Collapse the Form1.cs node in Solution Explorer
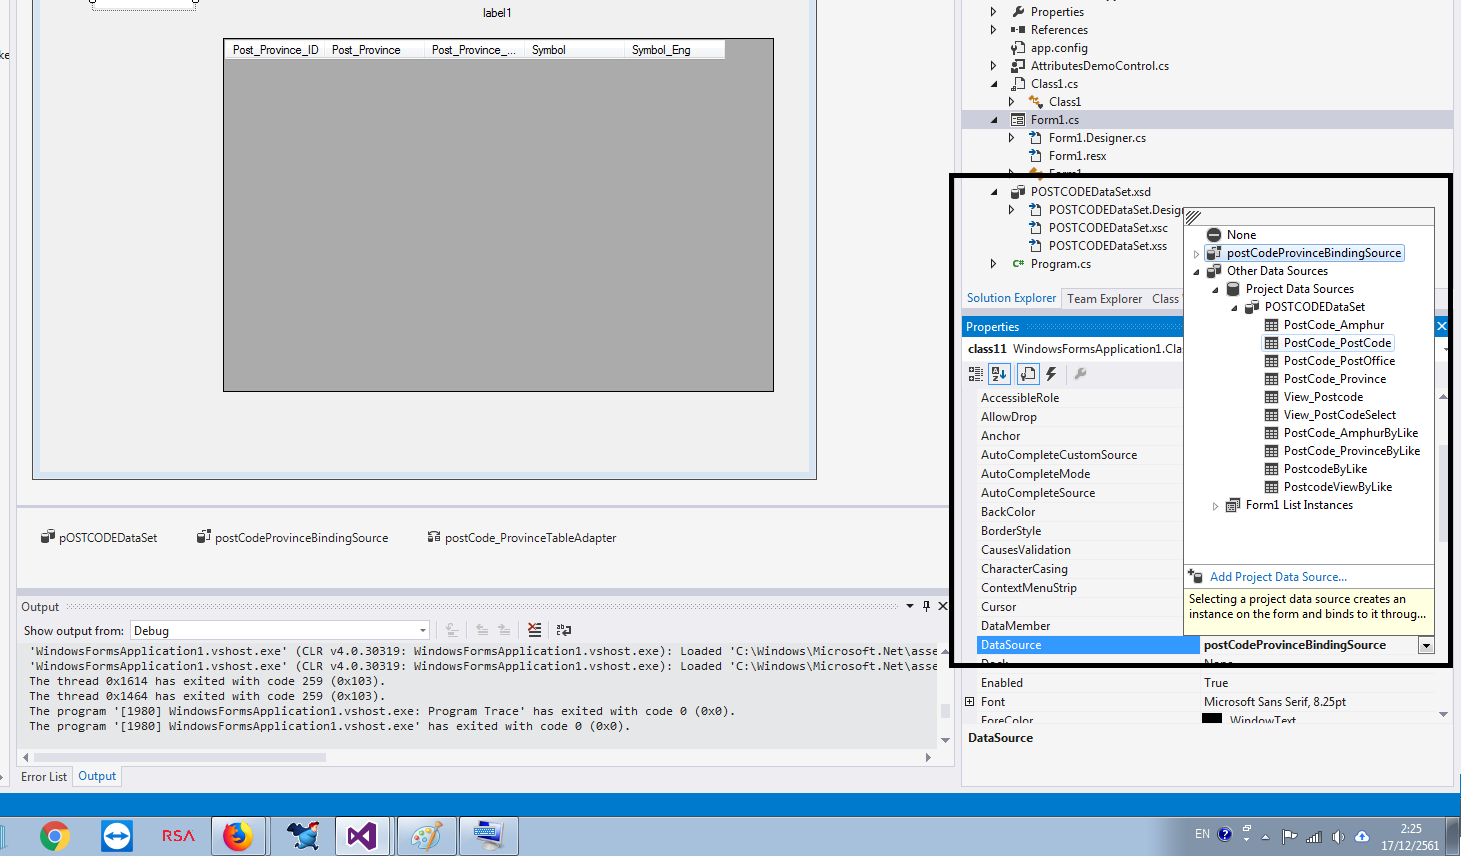Viewport: 1474px width, 868px height. [x=994, y=120]
